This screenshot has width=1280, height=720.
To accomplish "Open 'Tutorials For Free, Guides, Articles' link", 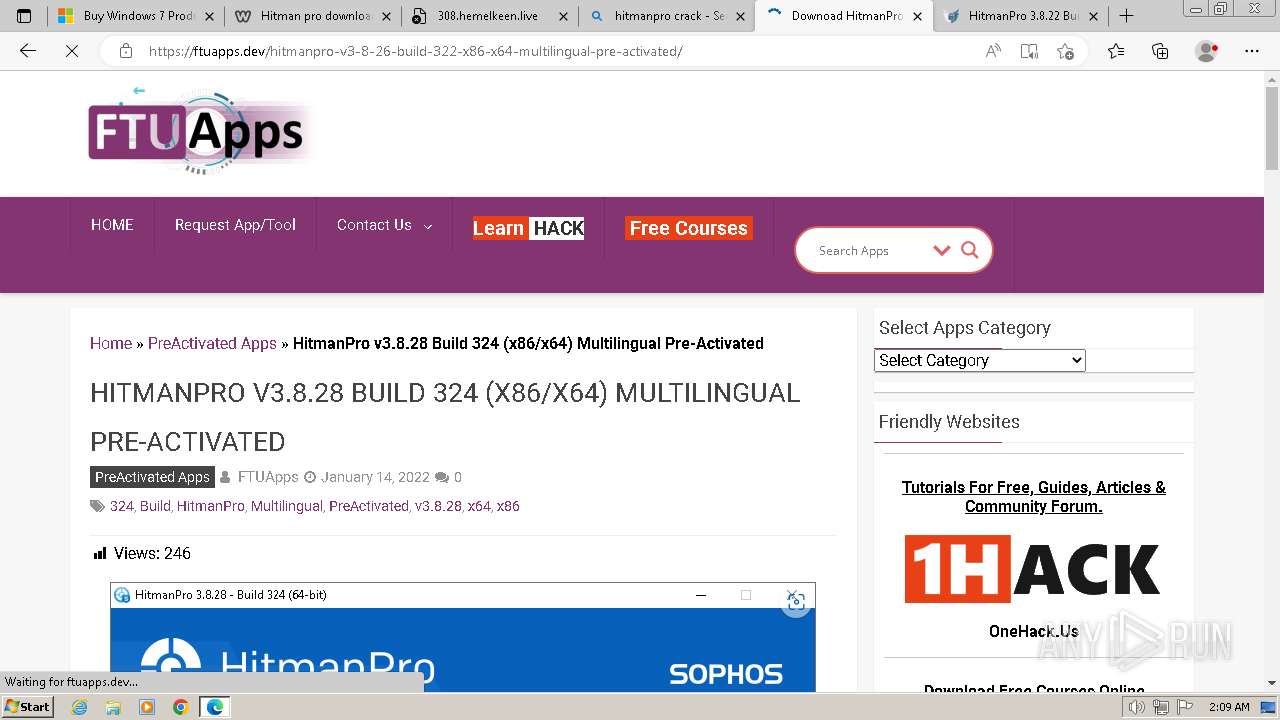I will point(1033,496).
